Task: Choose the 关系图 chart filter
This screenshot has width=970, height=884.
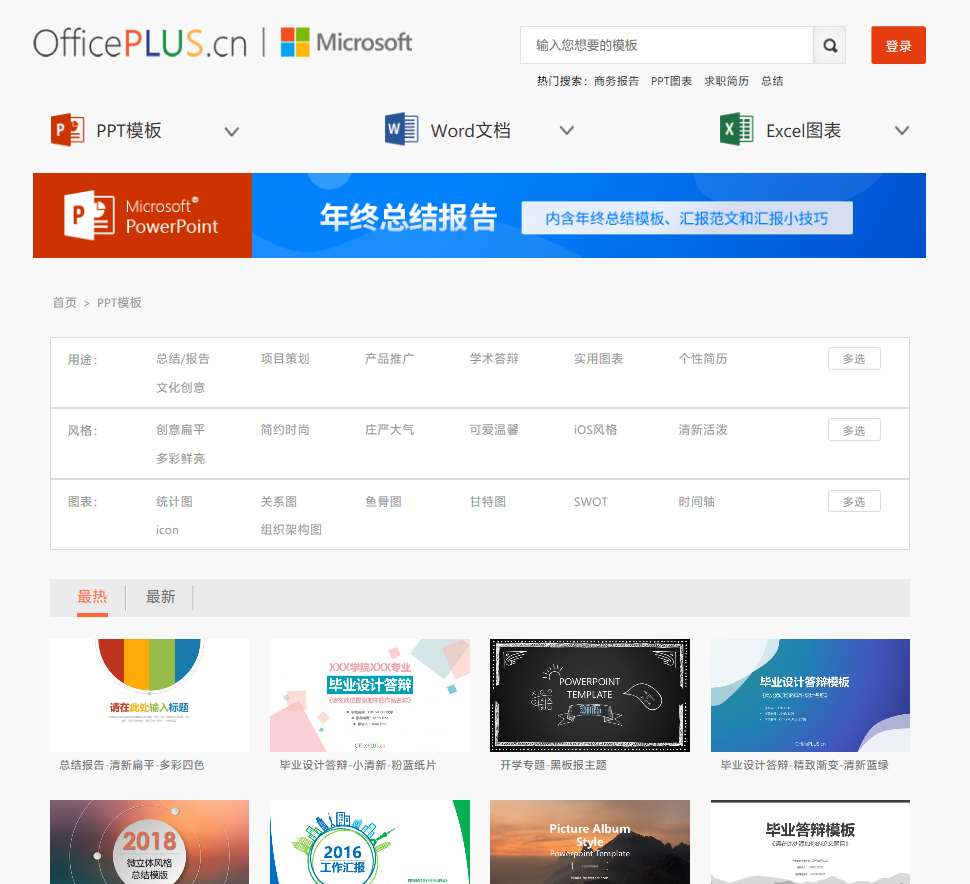Action: pos(278,502)
